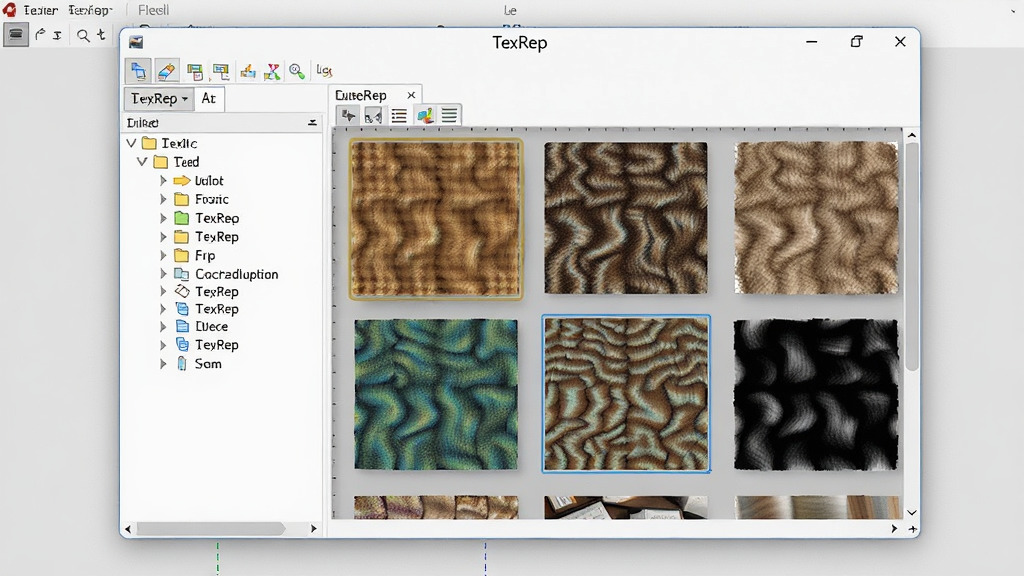Select the beige wavy texture thumbnail
The width and height of the screenshot is (1024, 576).
point(816,217)
